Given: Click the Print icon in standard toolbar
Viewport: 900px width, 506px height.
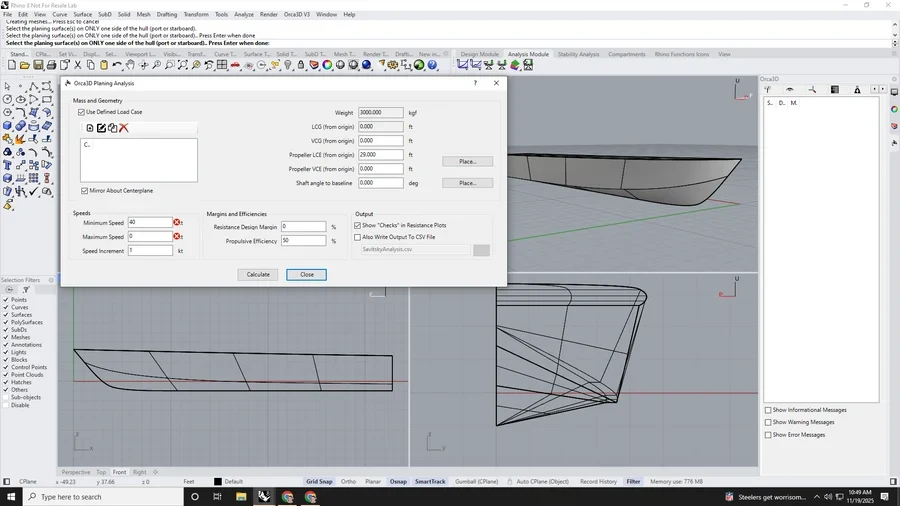Looking at the screenshot, I should pos(51,65).
